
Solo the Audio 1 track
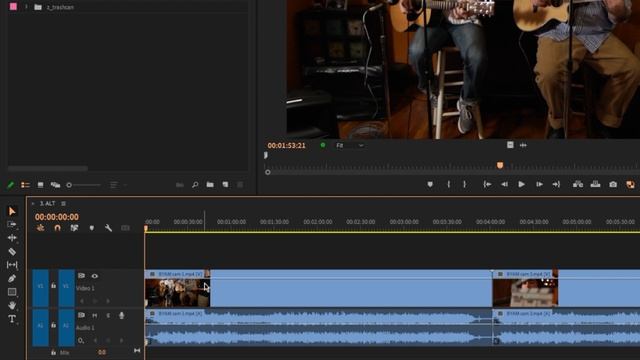pos(108,316)
